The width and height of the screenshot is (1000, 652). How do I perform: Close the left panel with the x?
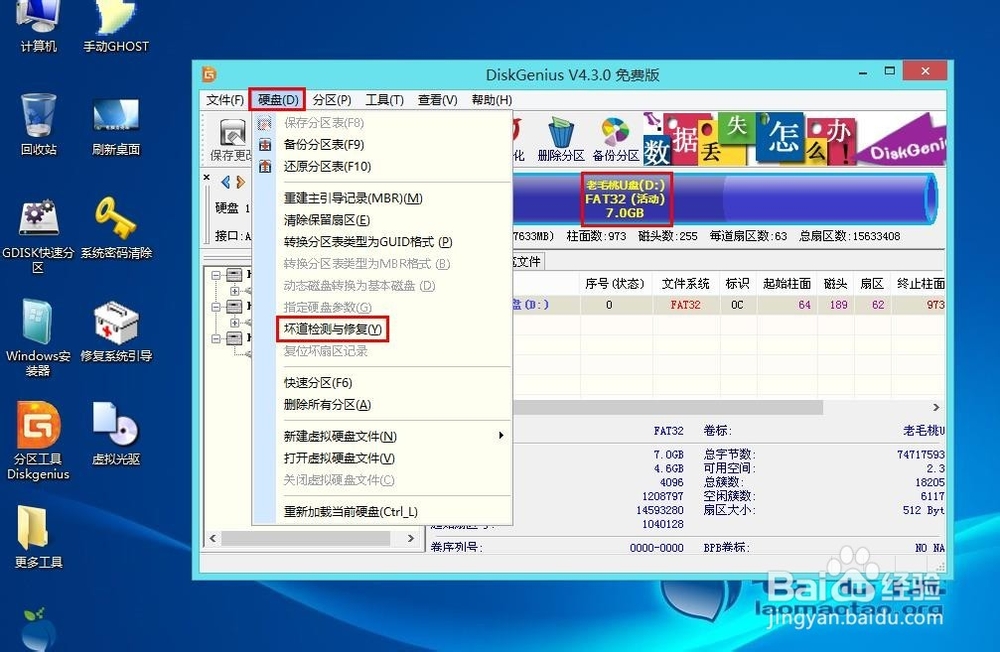[x=207, y=177]
